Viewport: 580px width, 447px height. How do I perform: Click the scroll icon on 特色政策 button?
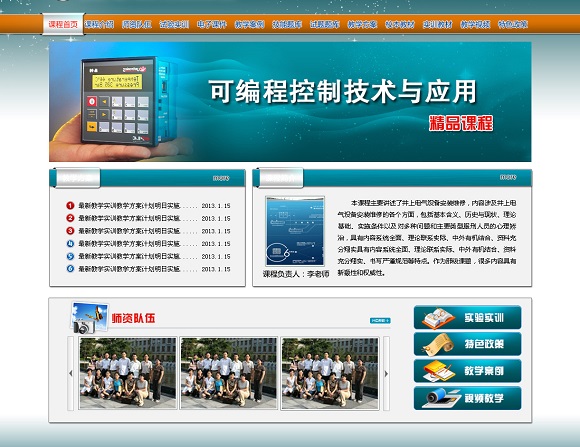point(439,344)
